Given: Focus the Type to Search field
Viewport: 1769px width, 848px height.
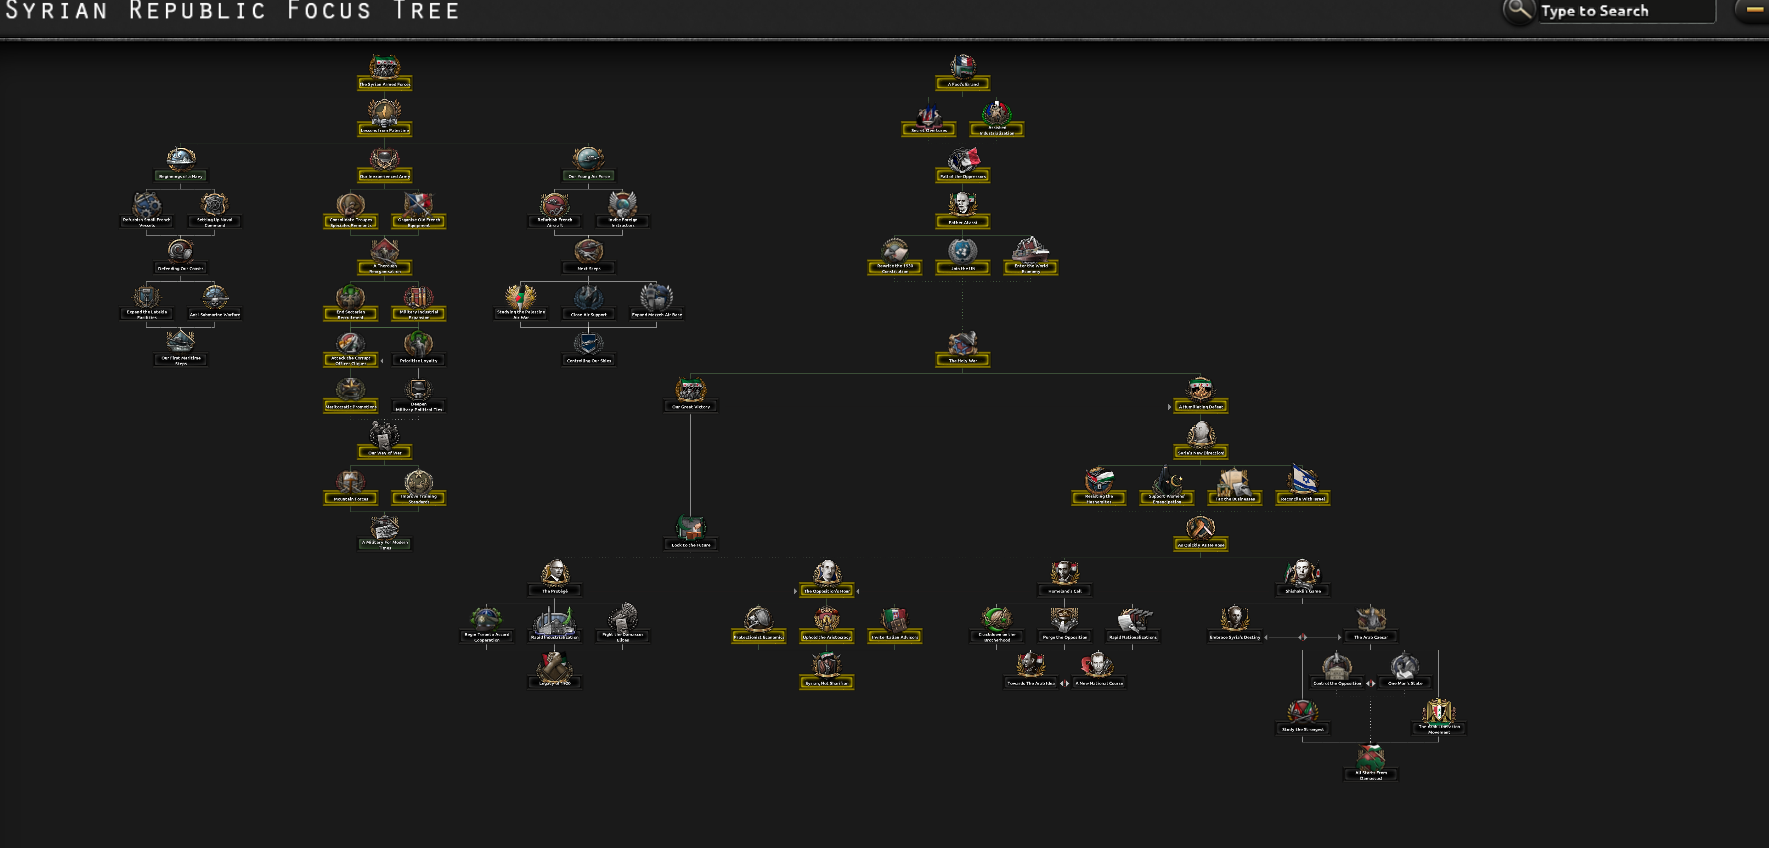Looking at the screenshot, I should tap(1625, 11).
